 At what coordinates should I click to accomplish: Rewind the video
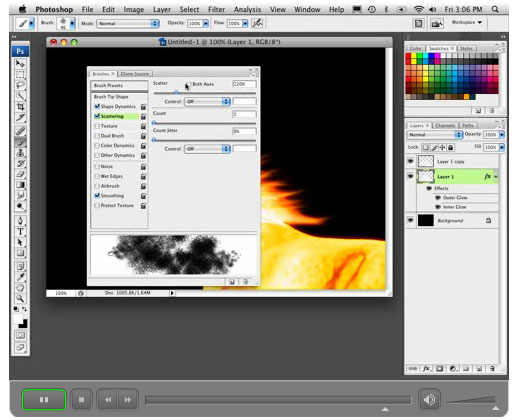pyautogui.click(x=108, y=400)
